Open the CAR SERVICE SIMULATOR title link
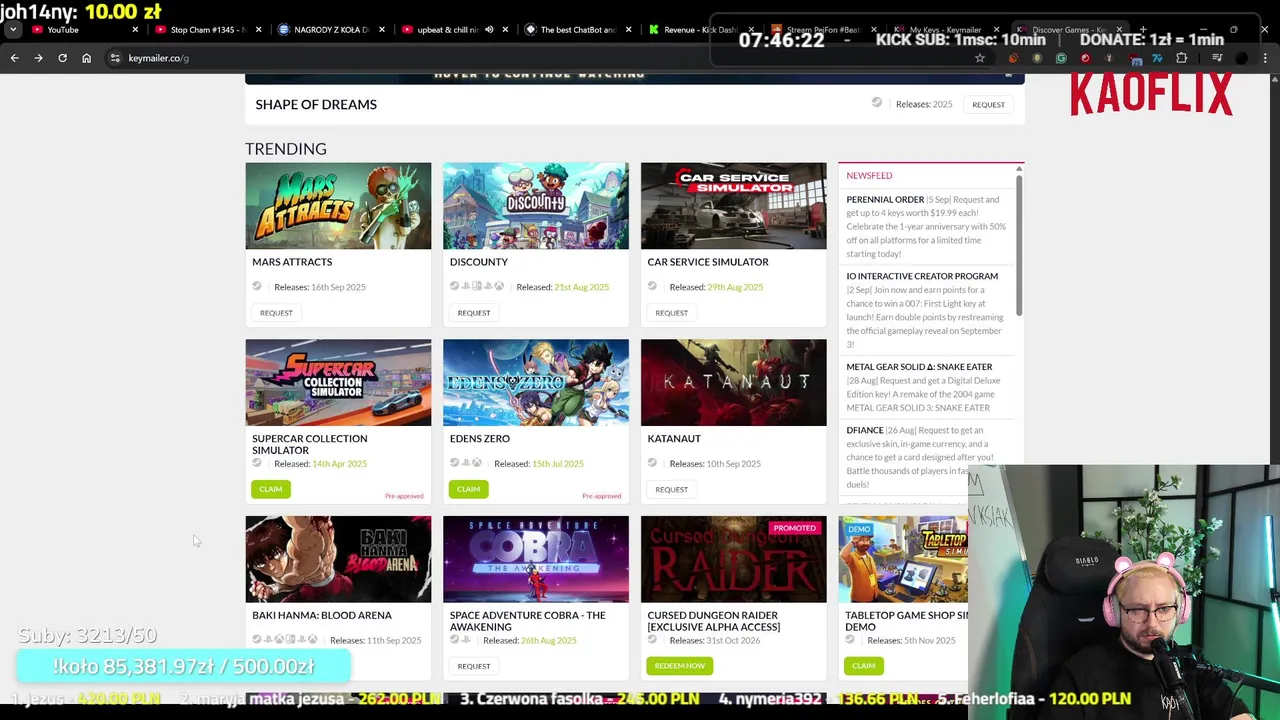The image size is (1280, 720). coord(708,262)
